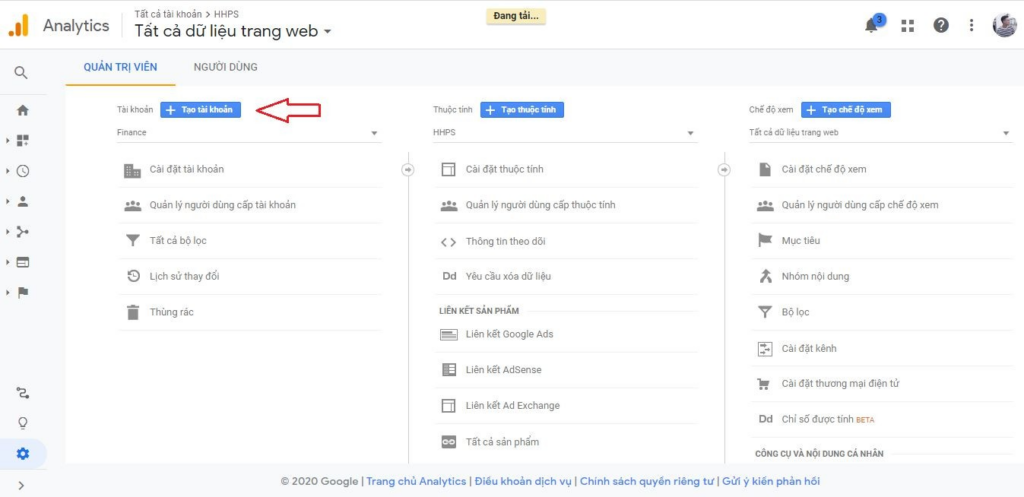Open the Audience person icon in sidebar

22,201
